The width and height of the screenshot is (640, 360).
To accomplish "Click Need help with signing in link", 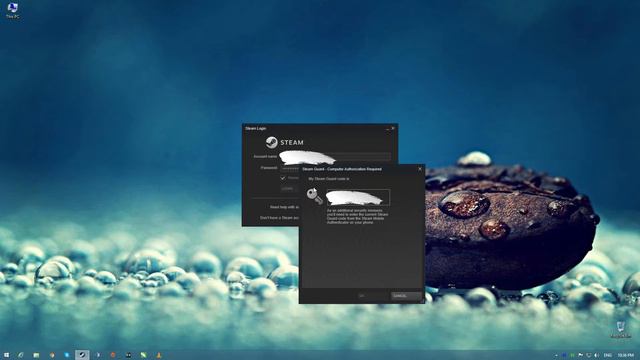I will tap(284, 207).
